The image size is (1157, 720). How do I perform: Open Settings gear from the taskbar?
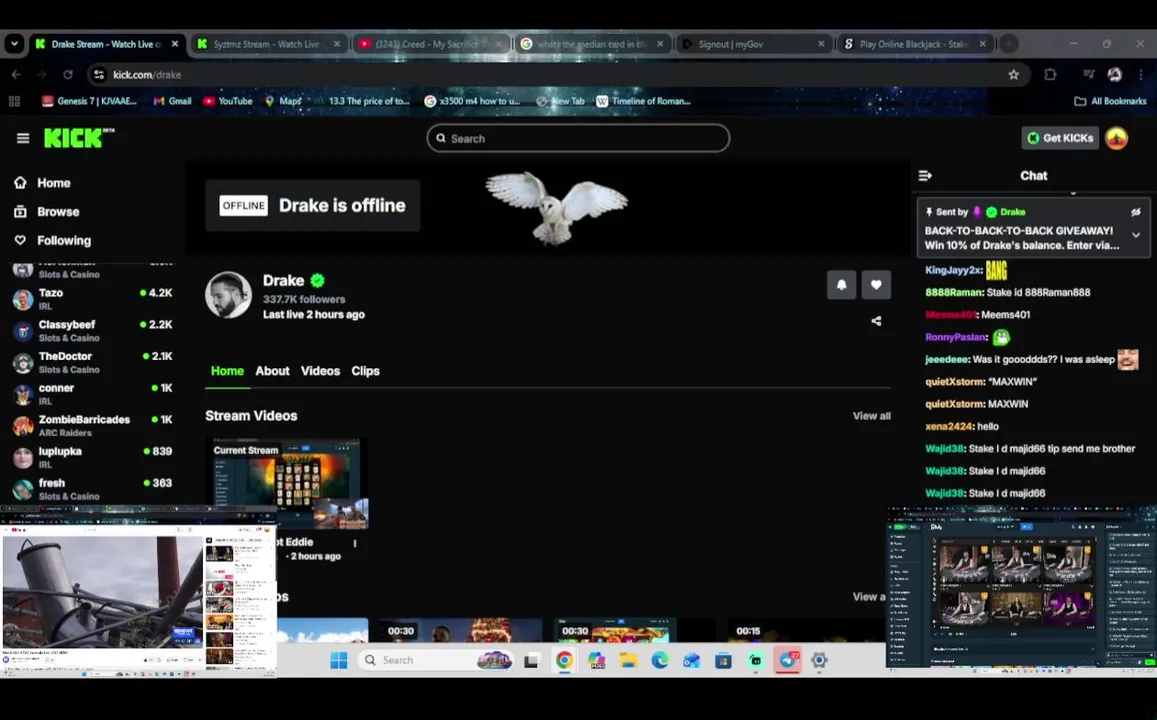pos(819,660)
